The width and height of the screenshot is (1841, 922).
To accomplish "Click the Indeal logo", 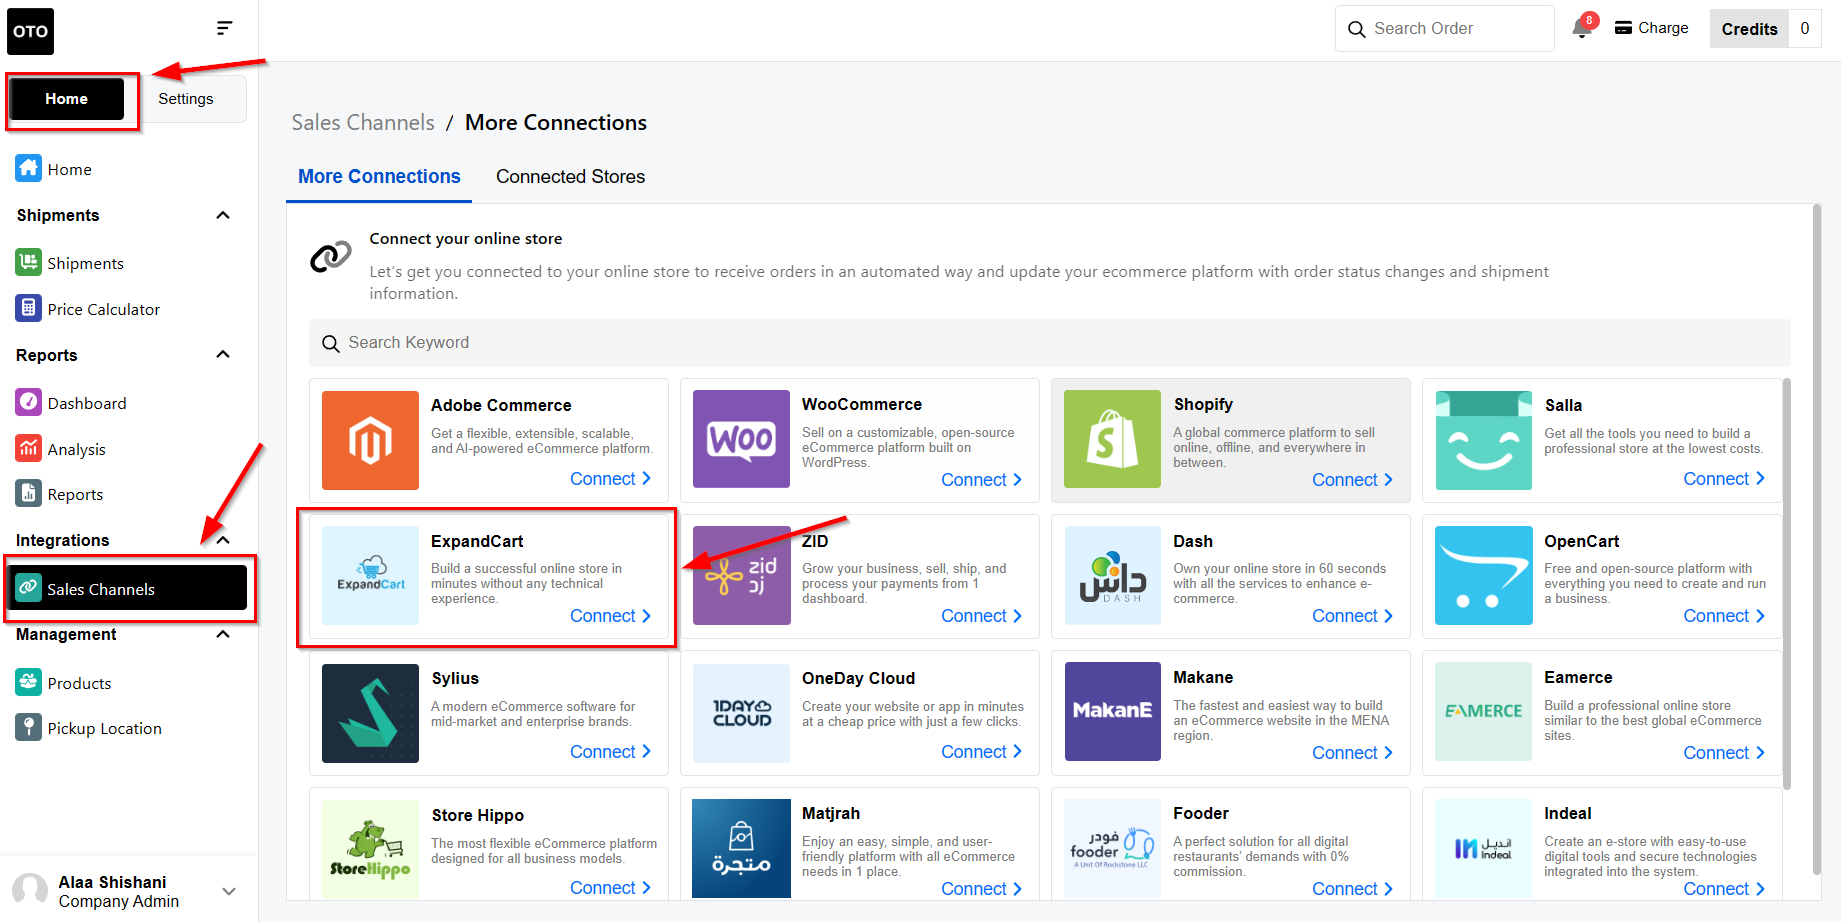I will [x=1484, y=848].
